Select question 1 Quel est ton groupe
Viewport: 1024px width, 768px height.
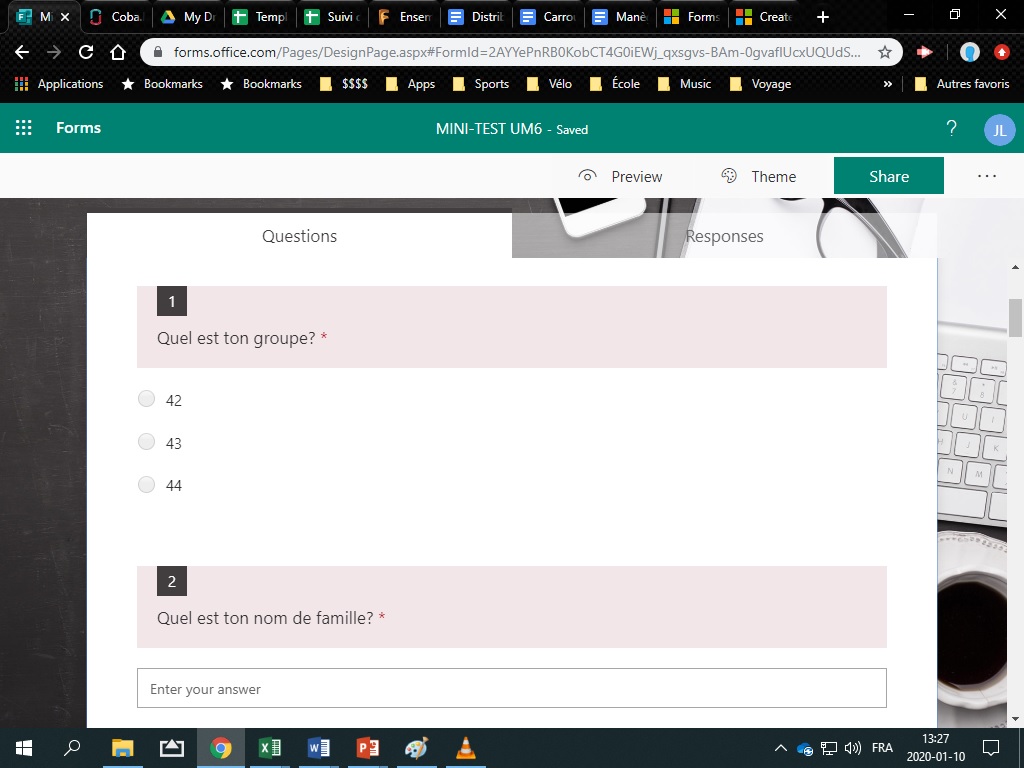[x=511, y=327]
